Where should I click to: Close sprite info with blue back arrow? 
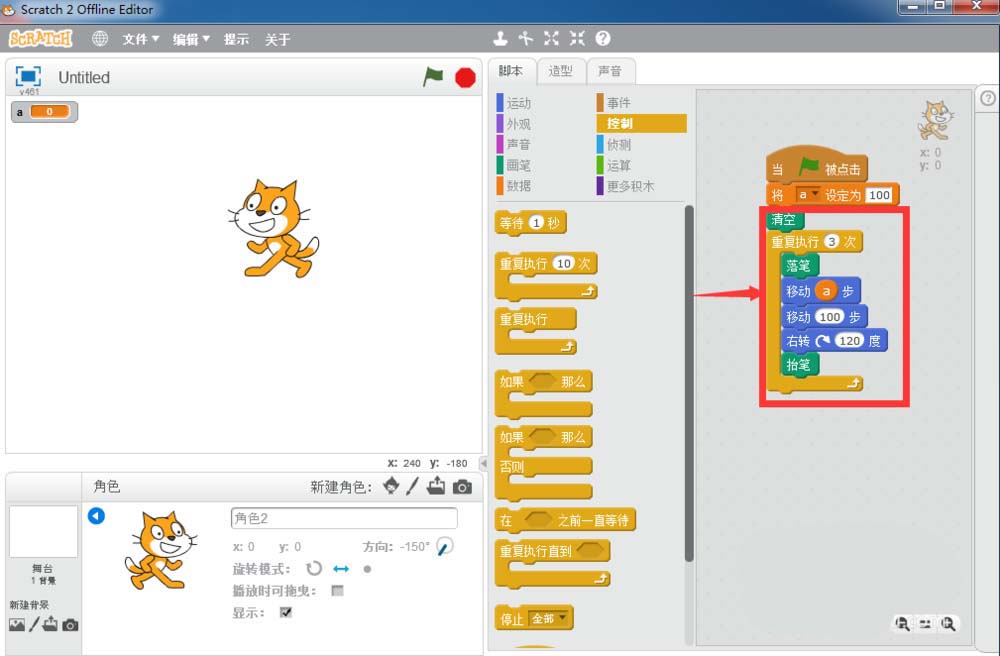click(x=96, y=515)
